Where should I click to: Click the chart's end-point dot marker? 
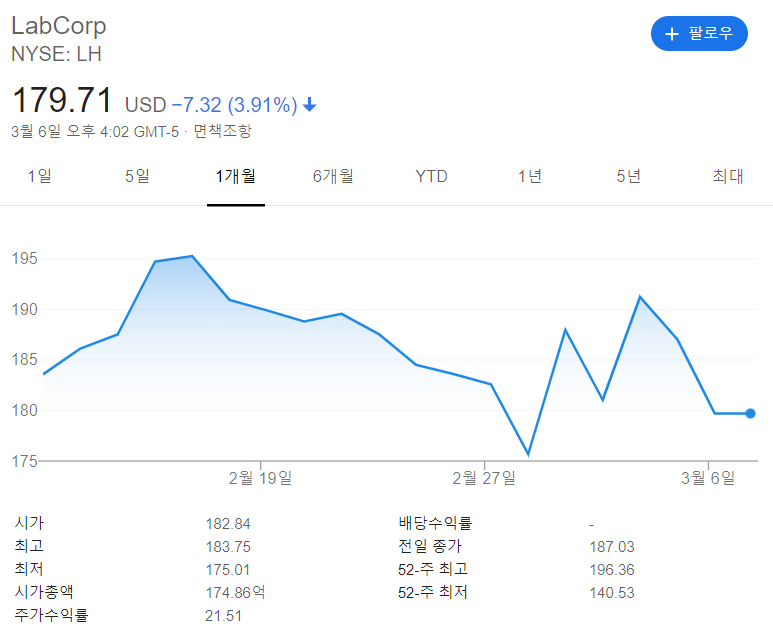750,413
